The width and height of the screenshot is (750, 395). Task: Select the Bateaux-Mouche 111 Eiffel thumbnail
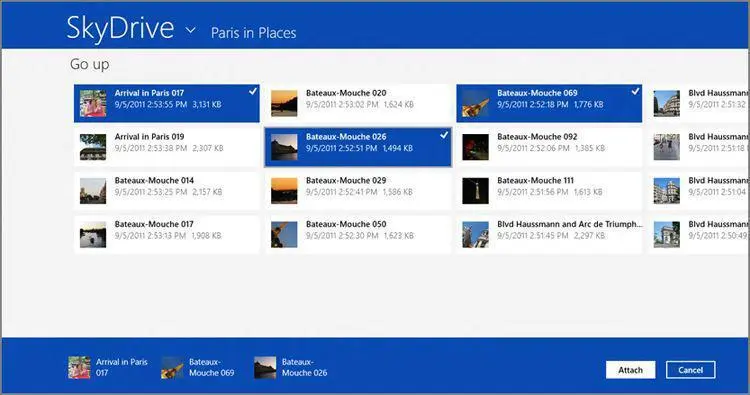pos(475,191)
